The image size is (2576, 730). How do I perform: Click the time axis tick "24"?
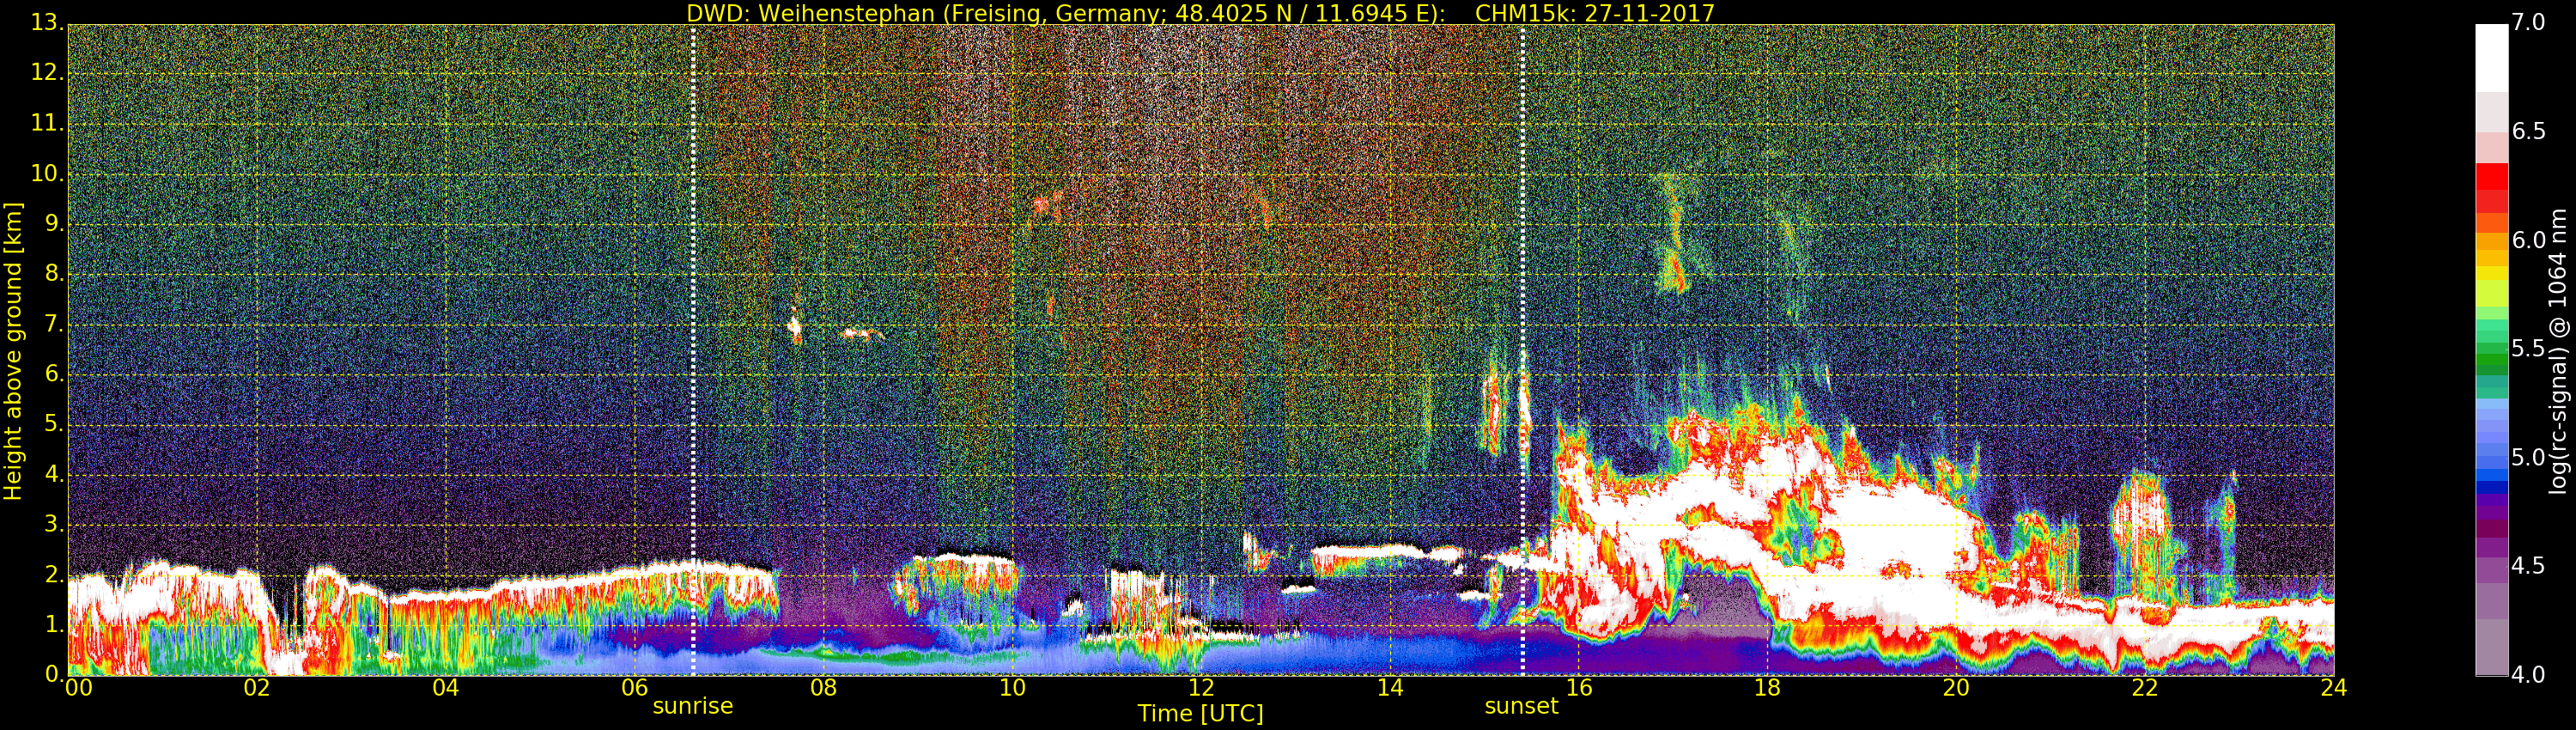click(2333, 687)
